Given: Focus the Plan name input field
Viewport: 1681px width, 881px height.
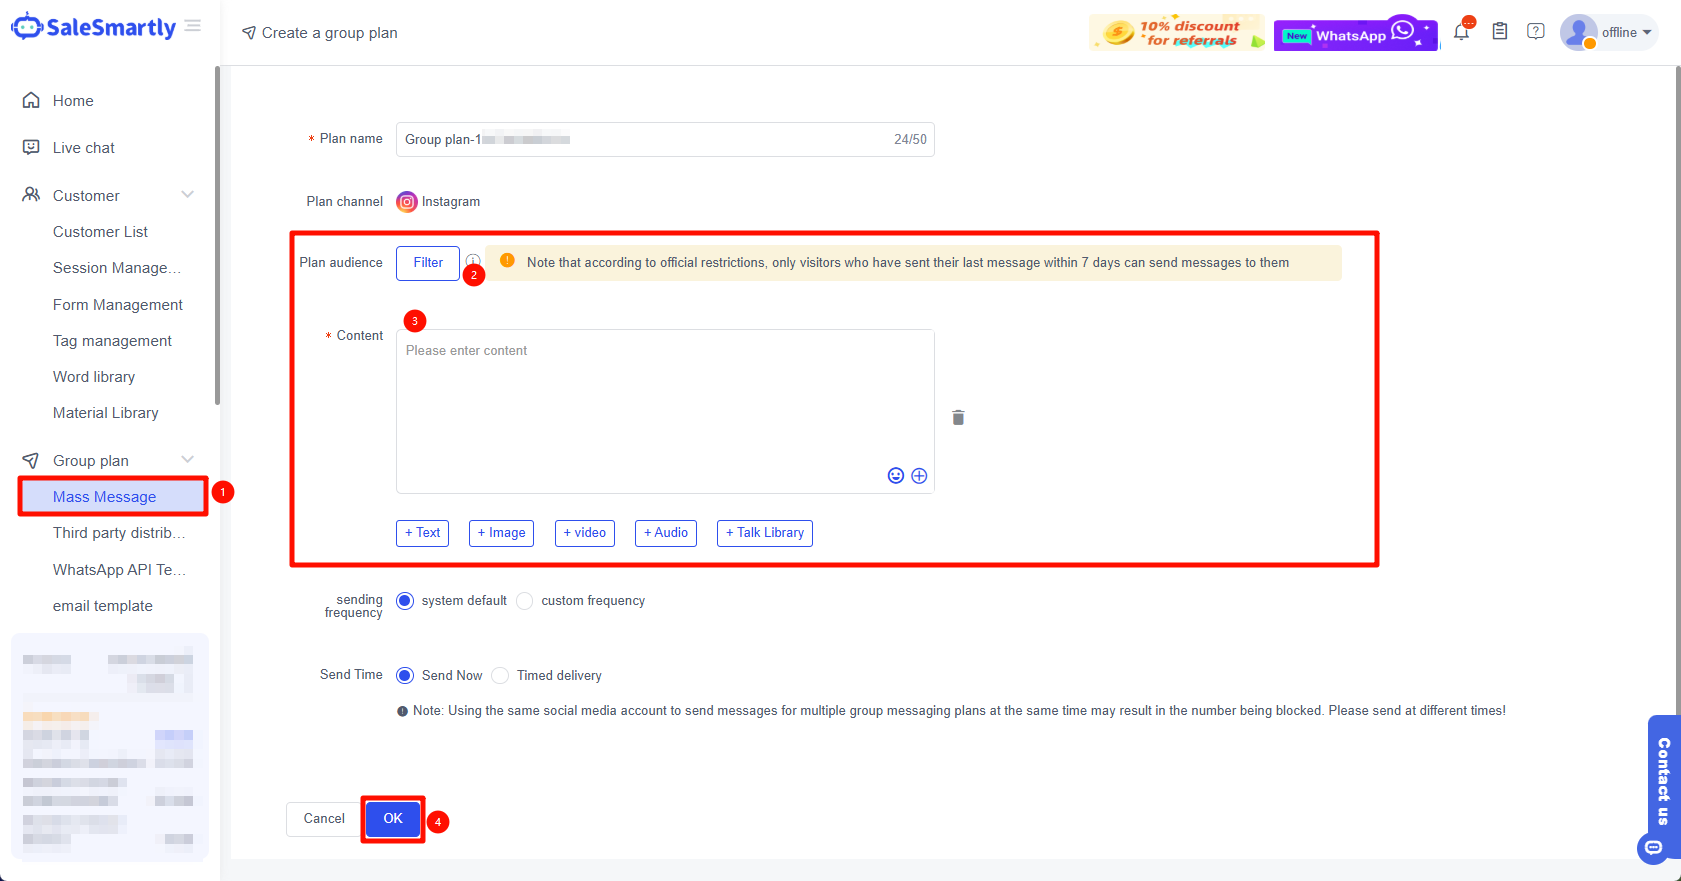Looking at the screenshot, I should point(665,140).
